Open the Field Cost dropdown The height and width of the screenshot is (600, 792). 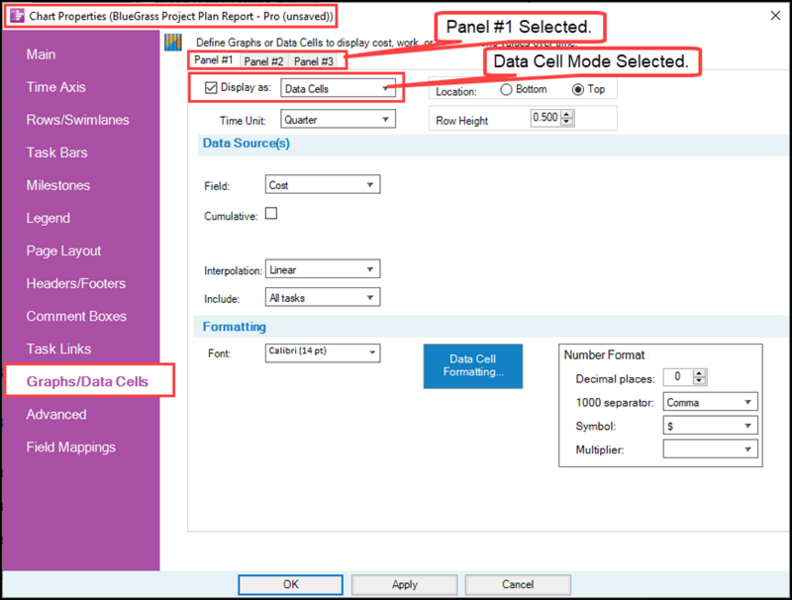(323, 185)
